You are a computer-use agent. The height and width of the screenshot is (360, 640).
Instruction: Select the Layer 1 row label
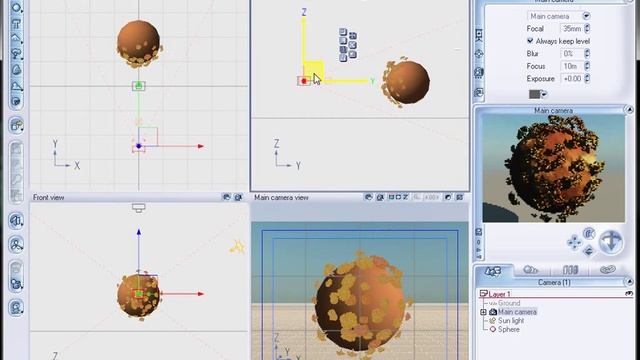pyautogui.click(x=500, y=294)
